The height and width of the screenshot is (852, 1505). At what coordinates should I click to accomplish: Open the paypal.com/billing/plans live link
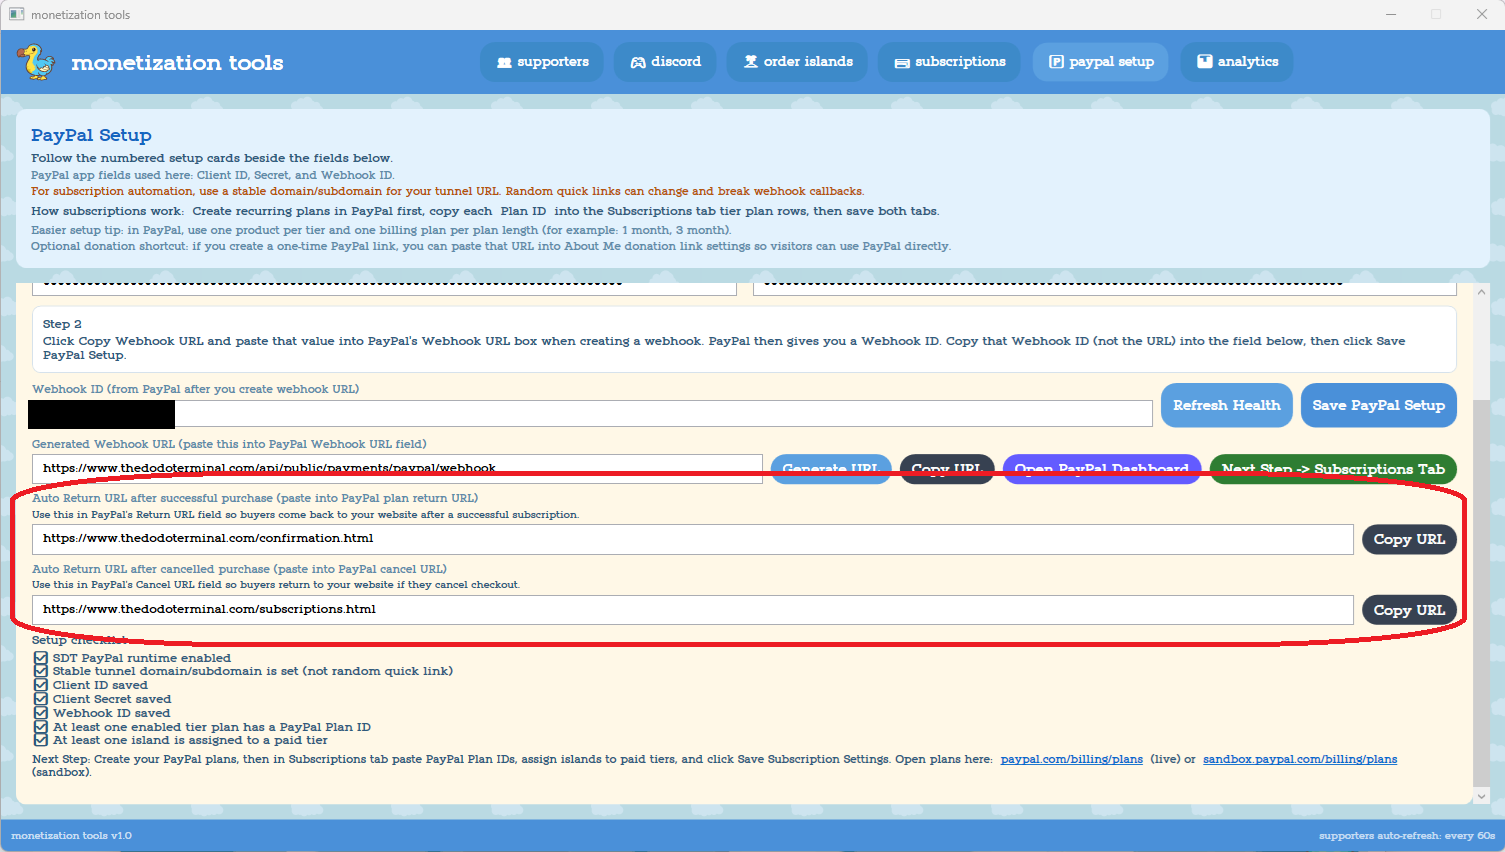pyautogui.click(x=1072, y=759)
